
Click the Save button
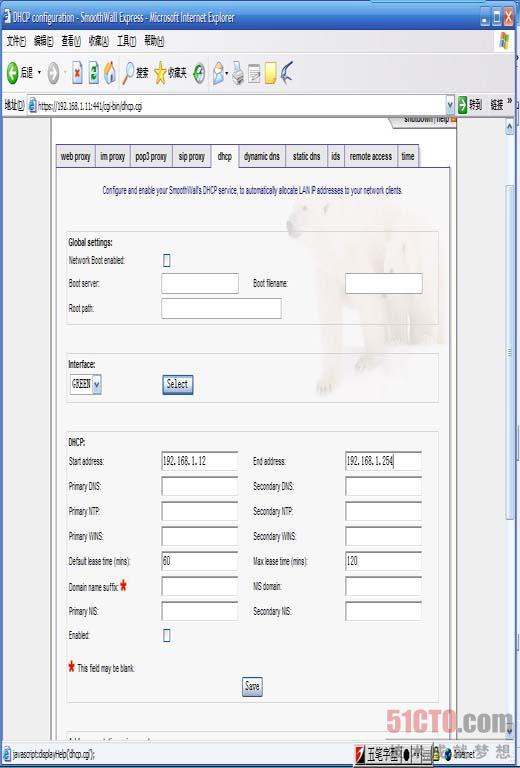click(x=252, y=687)
